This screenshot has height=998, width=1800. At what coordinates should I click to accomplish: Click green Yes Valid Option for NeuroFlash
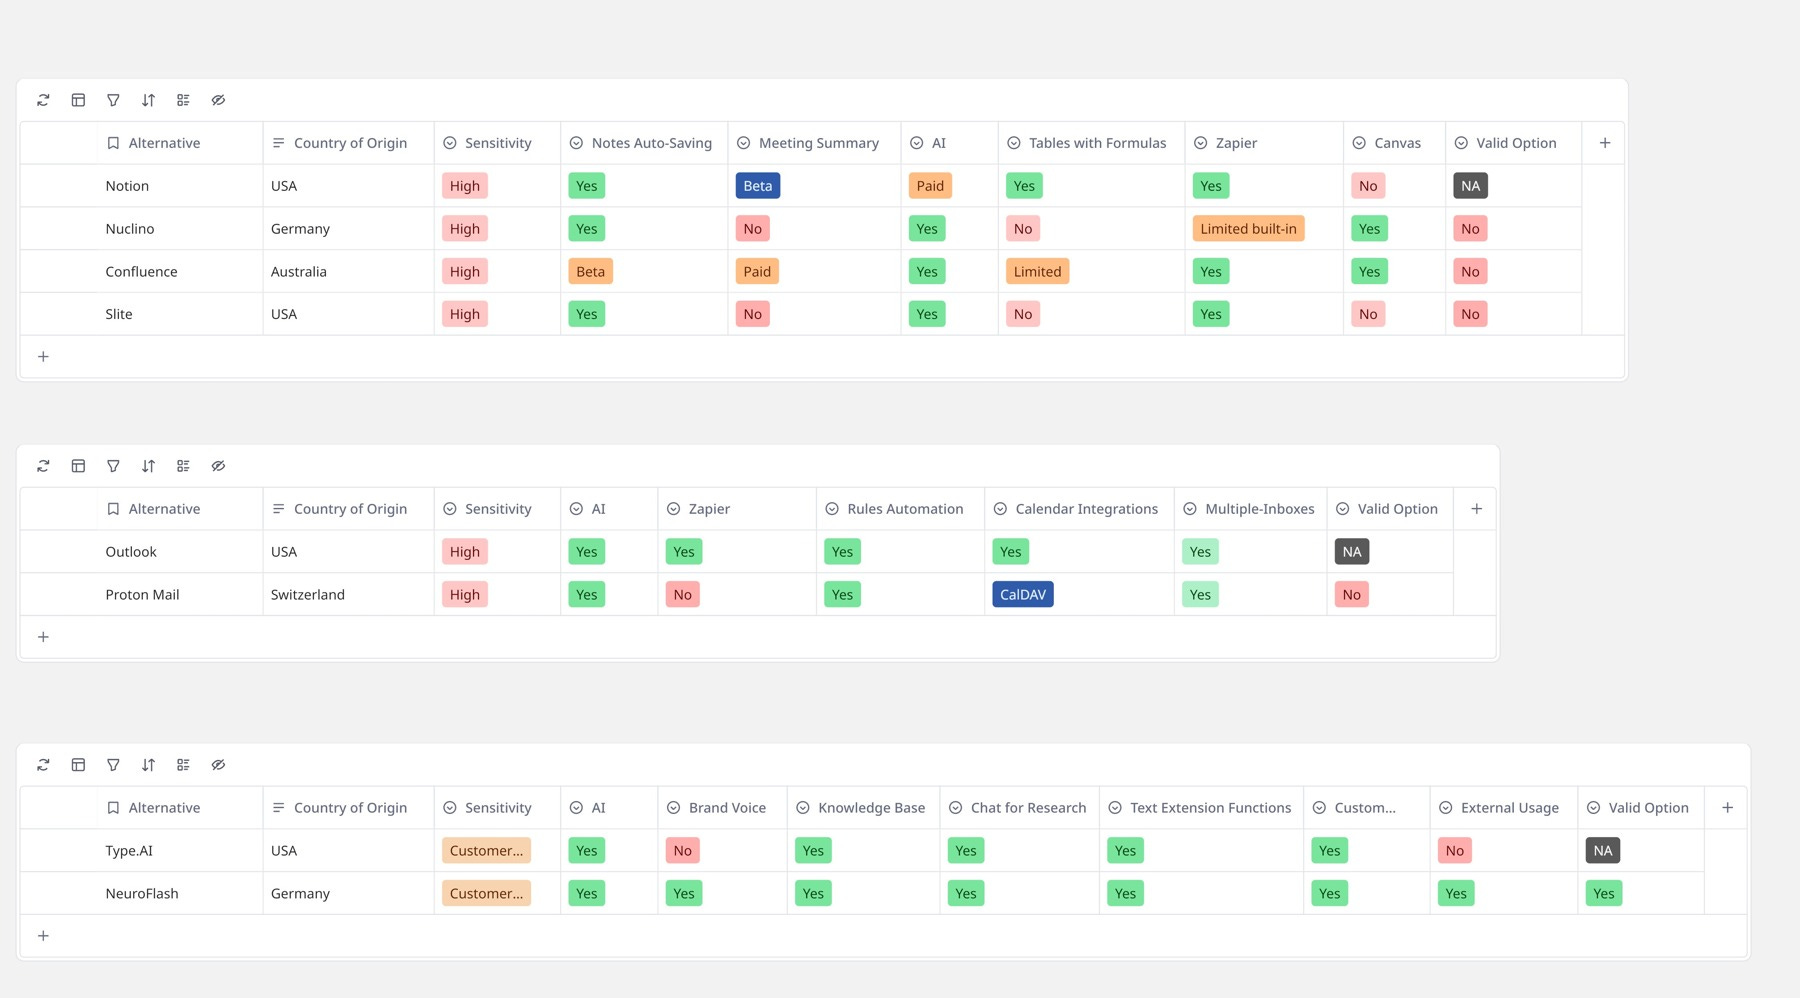pos(1603,894)
